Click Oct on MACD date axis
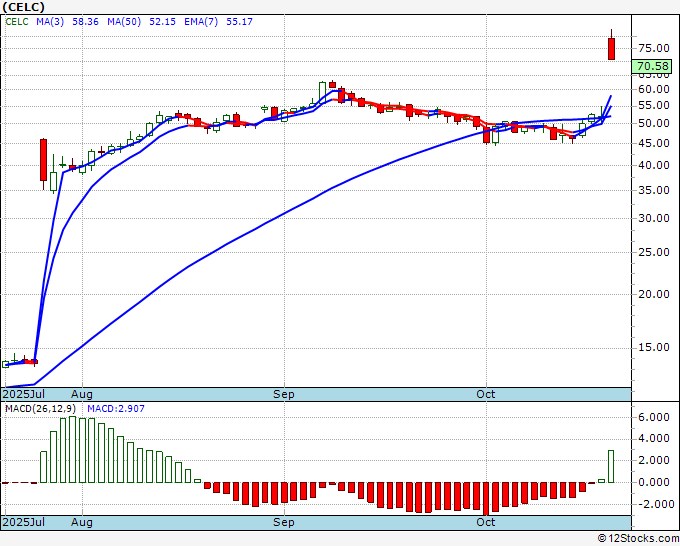680x546 pixels. pos(486,522)
